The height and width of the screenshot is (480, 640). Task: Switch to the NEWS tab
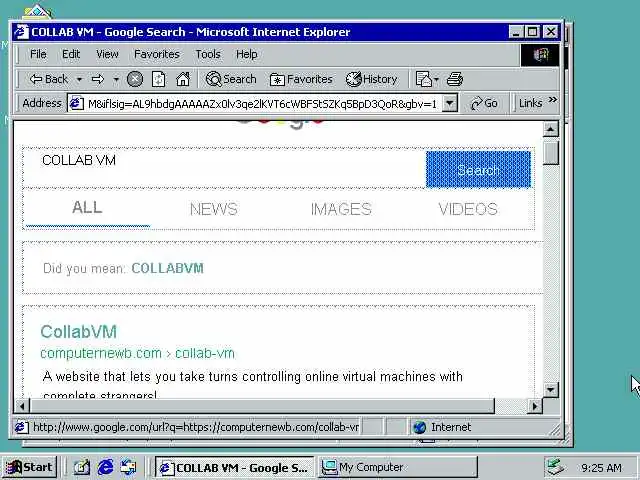tap(213, 209)
